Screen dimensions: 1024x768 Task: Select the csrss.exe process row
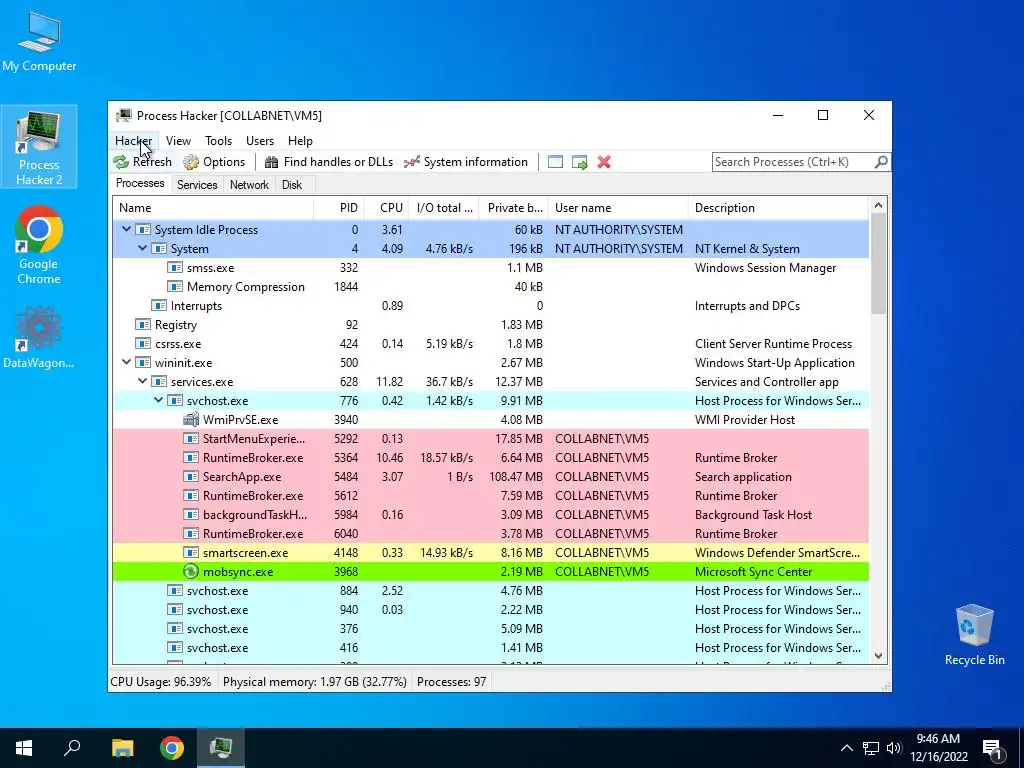(x=491, y=344)
